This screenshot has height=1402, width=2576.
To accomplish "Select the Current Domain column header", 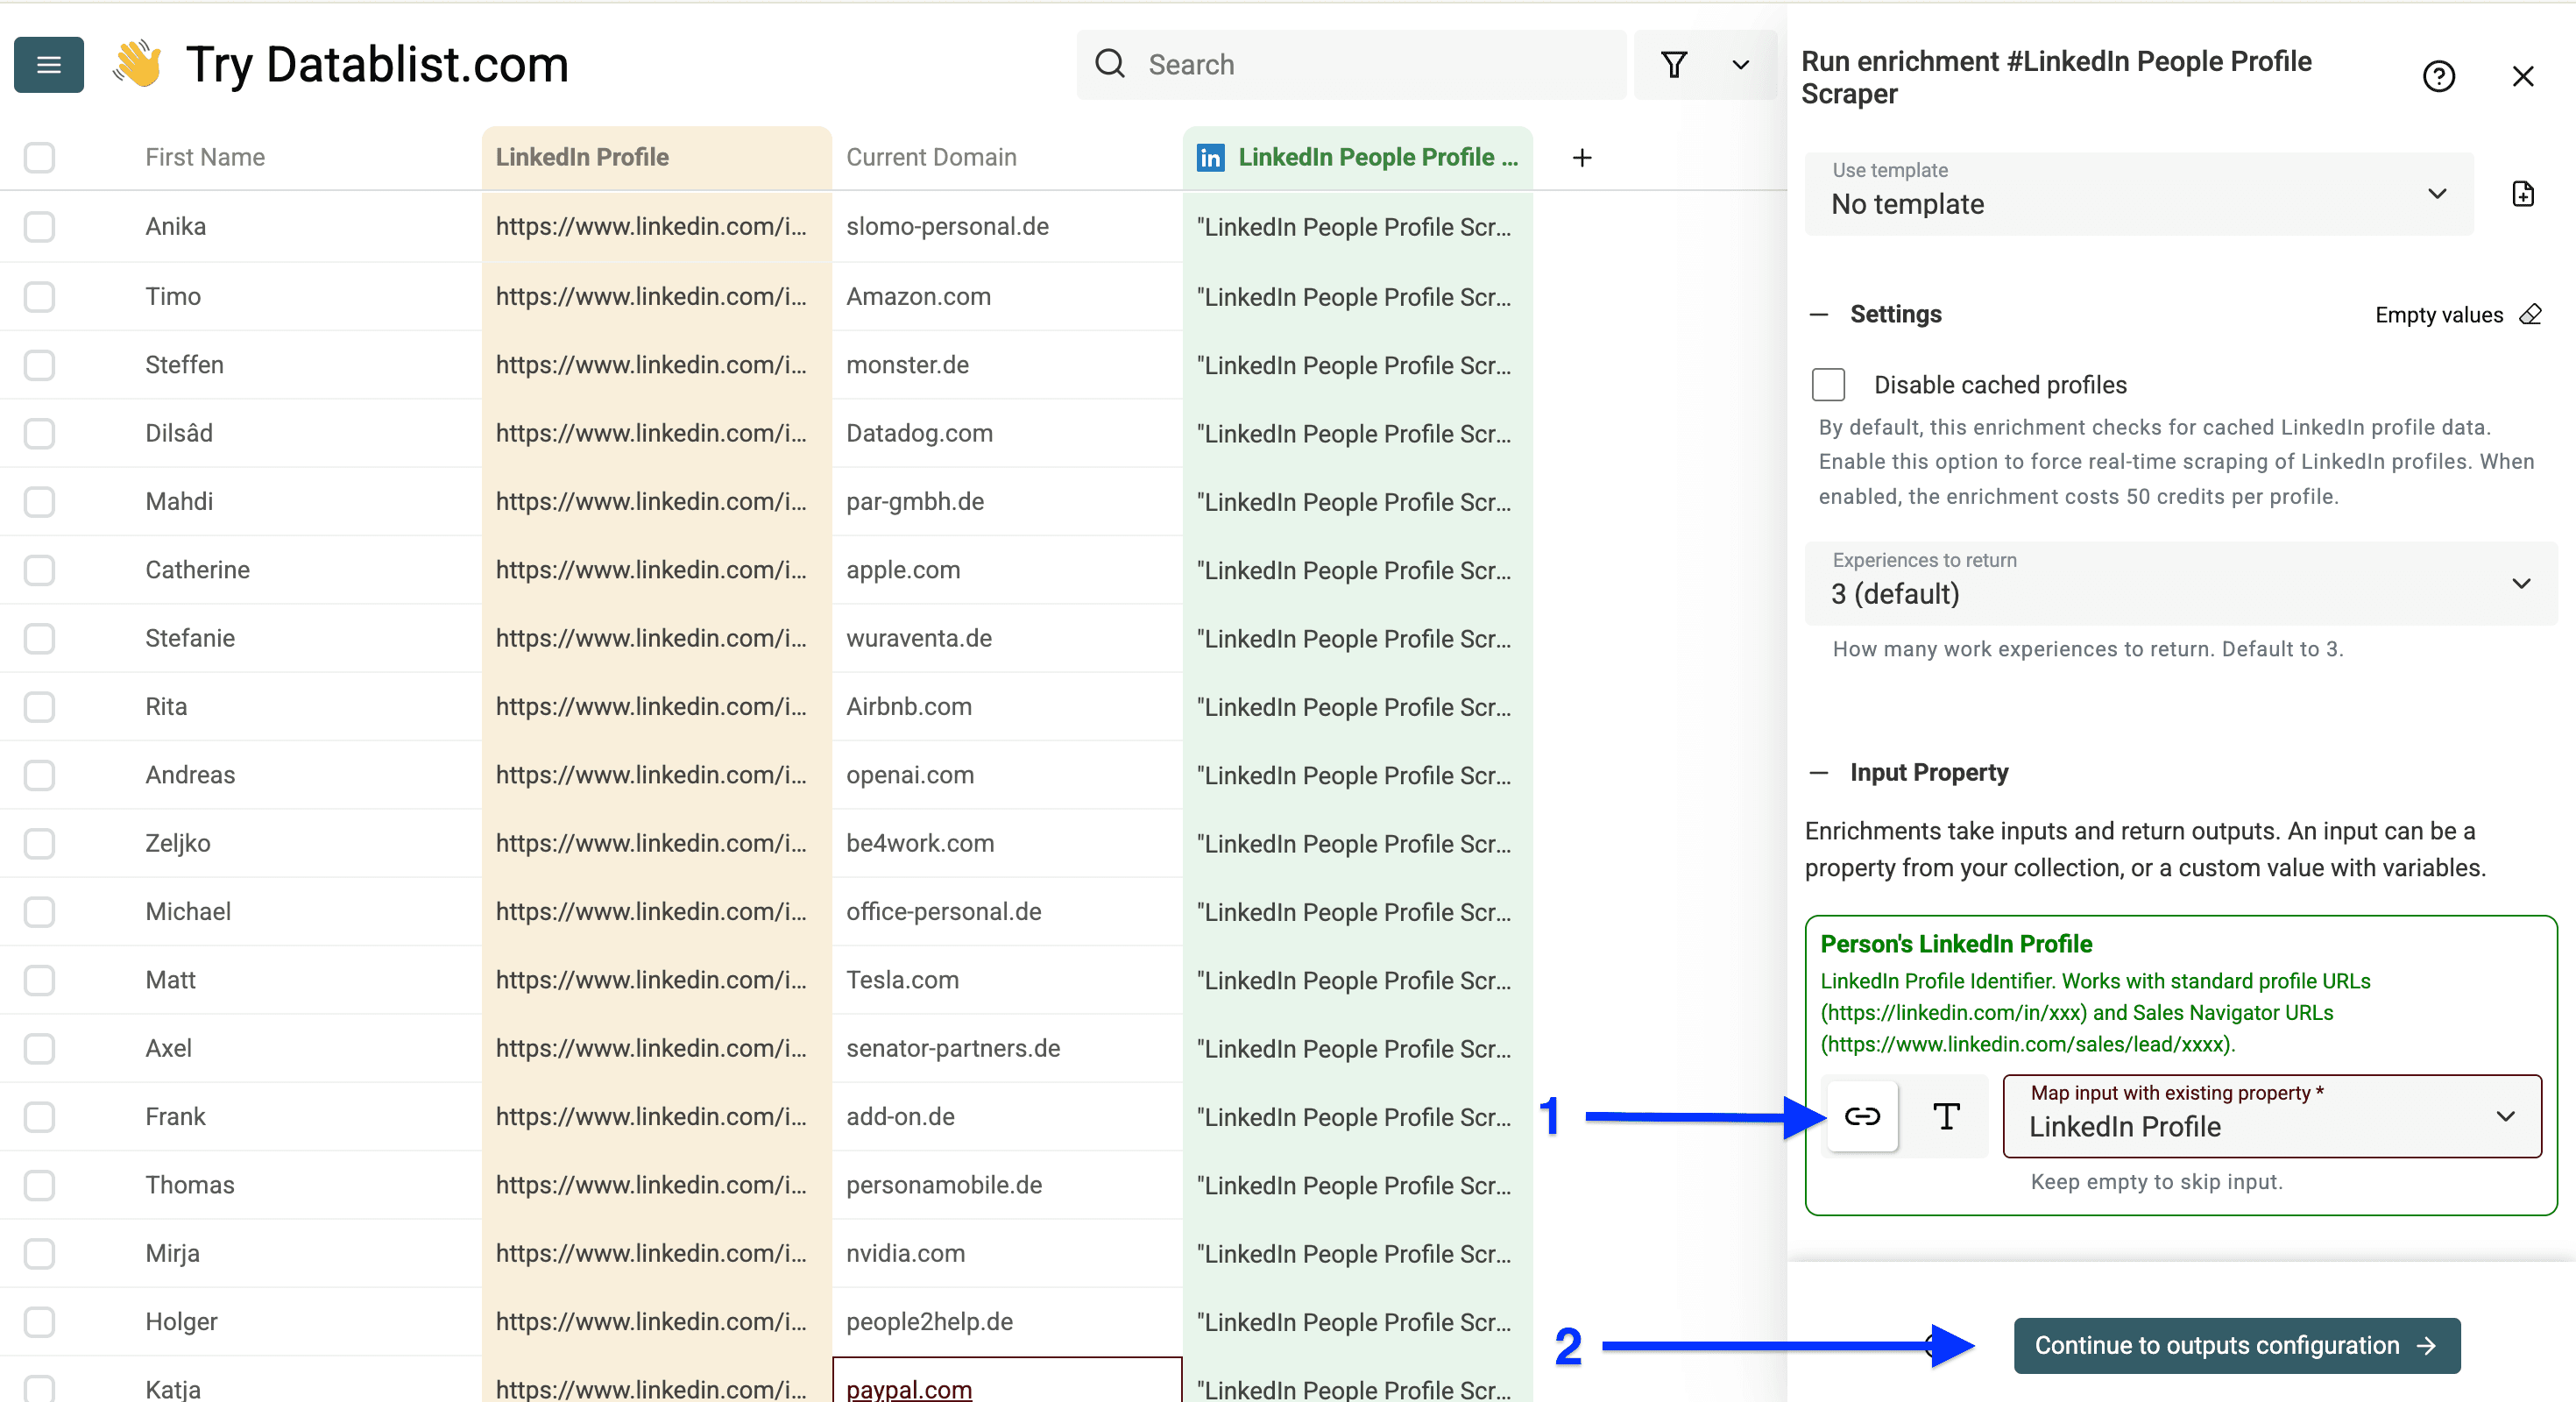I will (931, 157).
